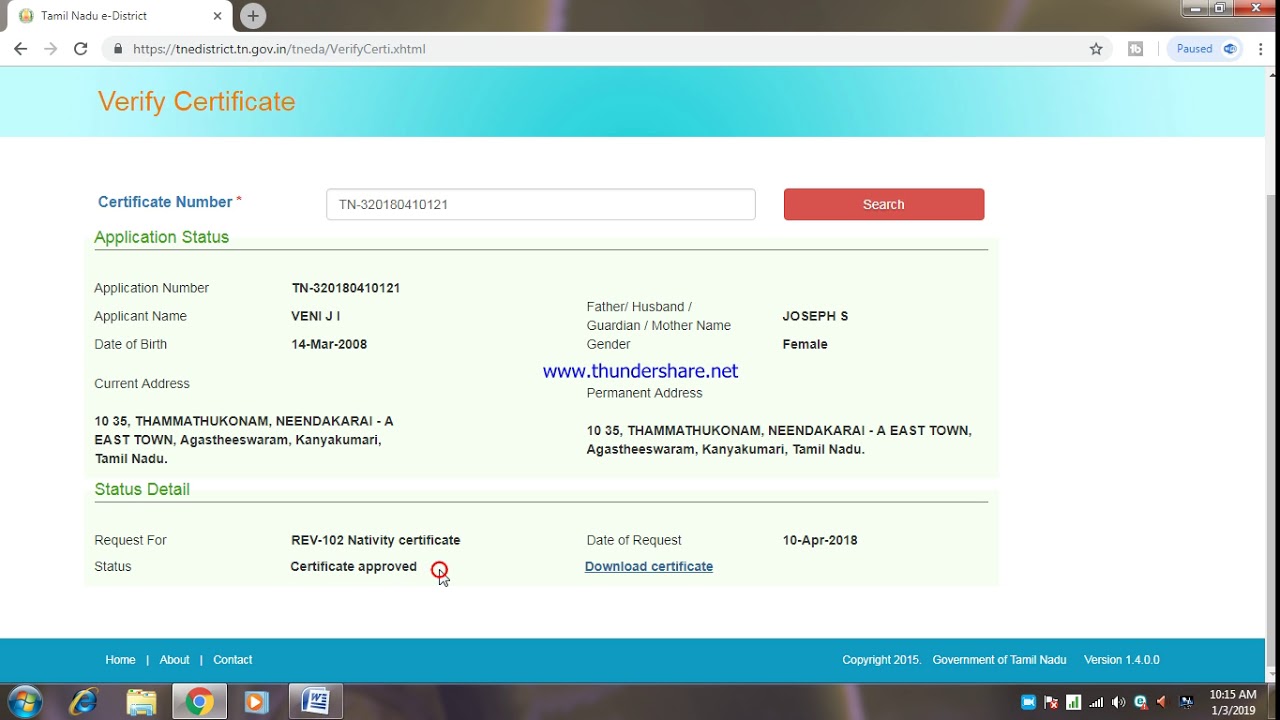Viewport: 1280px width, 720px height.
Task: Click REV-102 Nativity certificate text
Action: coord(376,540)
